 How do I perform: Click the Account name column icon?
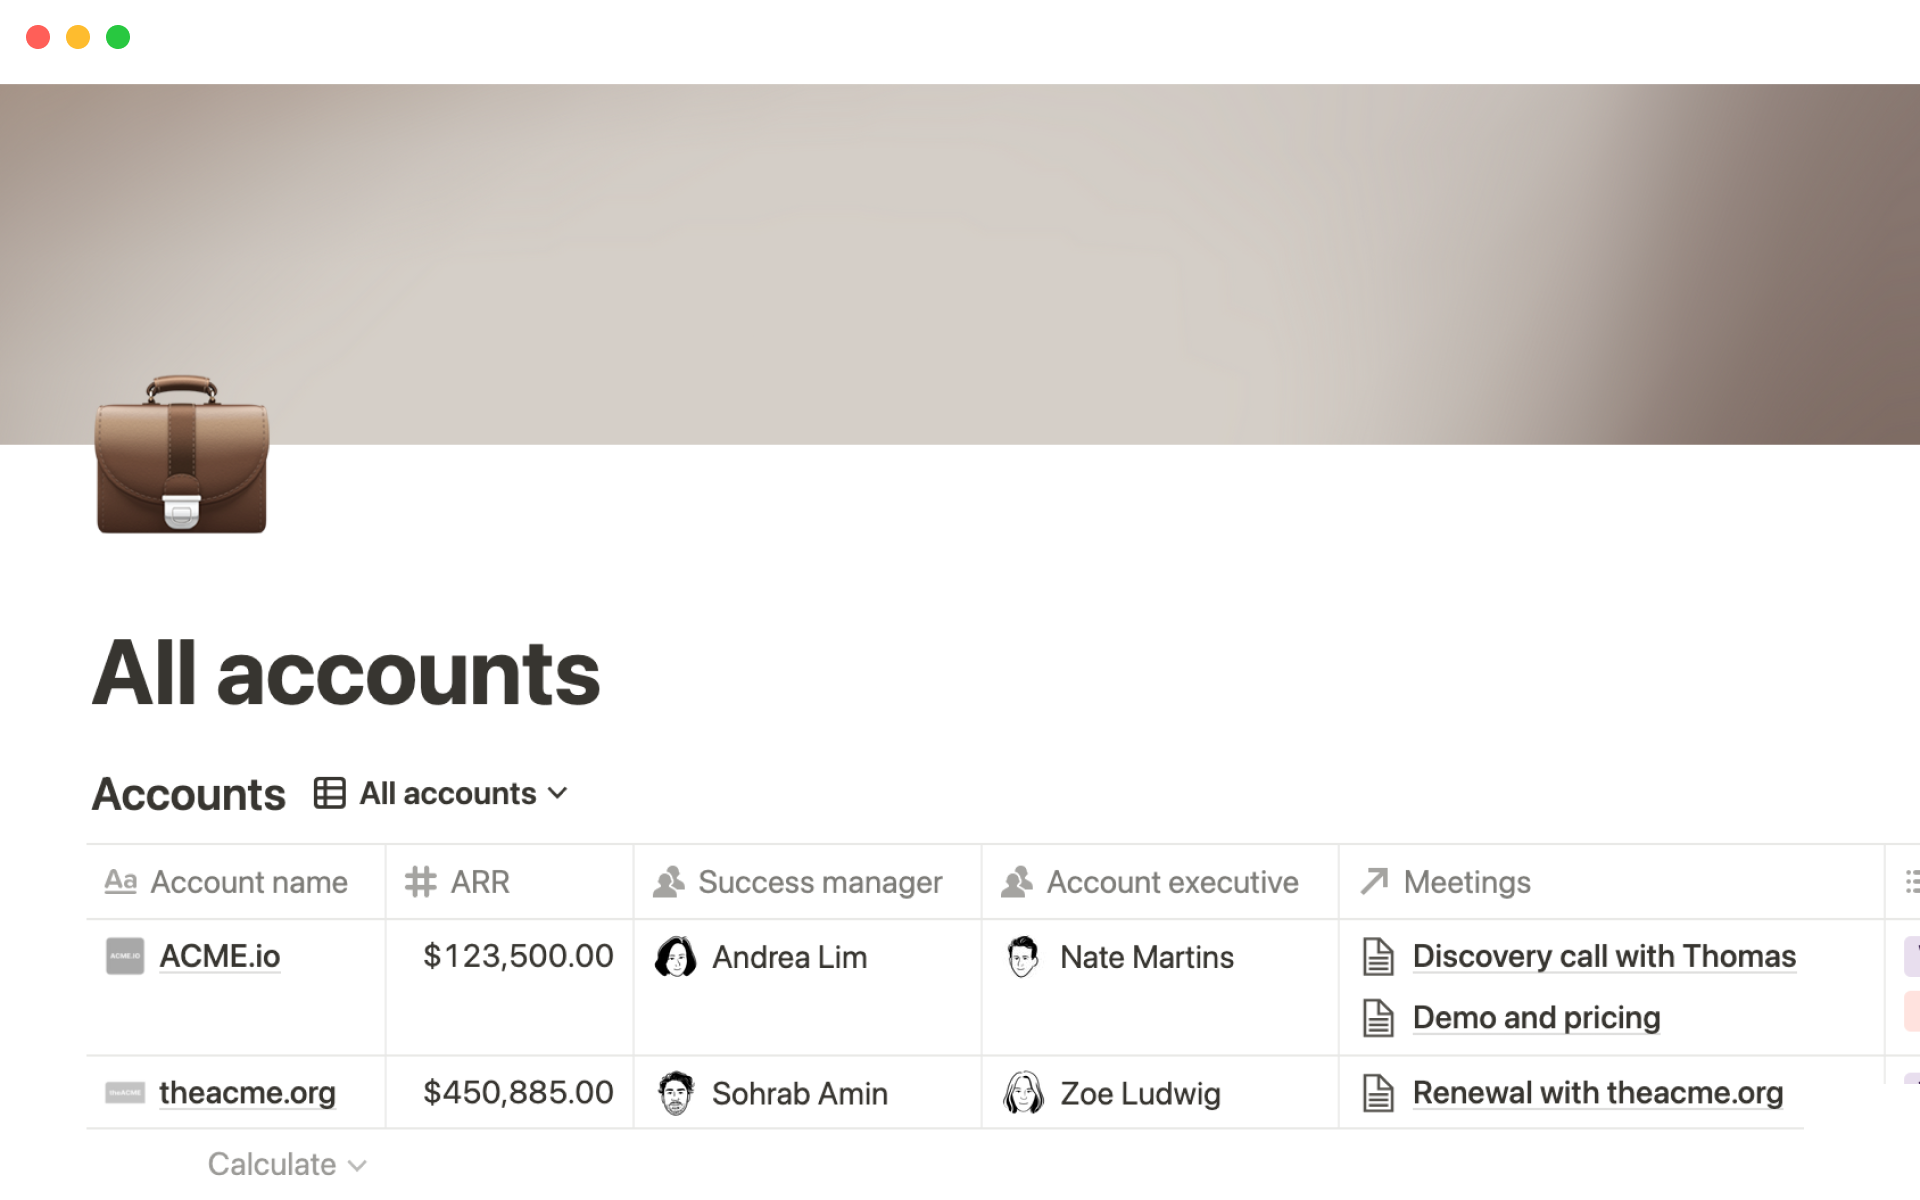(122, 882)
